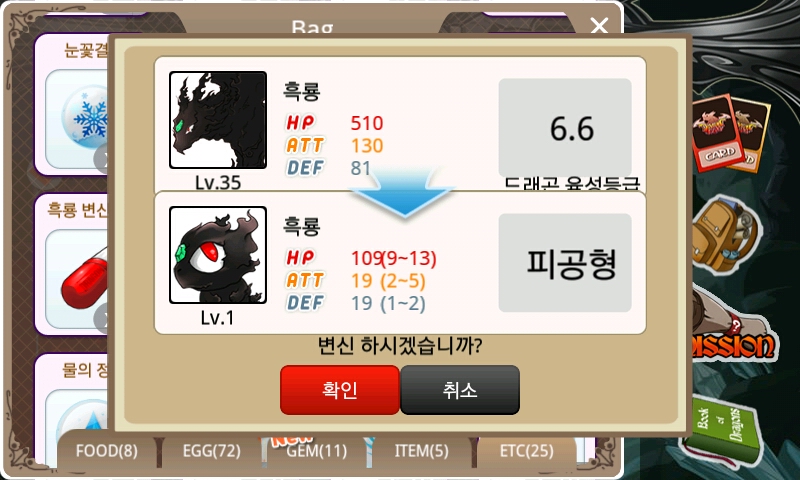Close the Bag window with X
Screen dimensions: 800x480
tap(599, 24)
